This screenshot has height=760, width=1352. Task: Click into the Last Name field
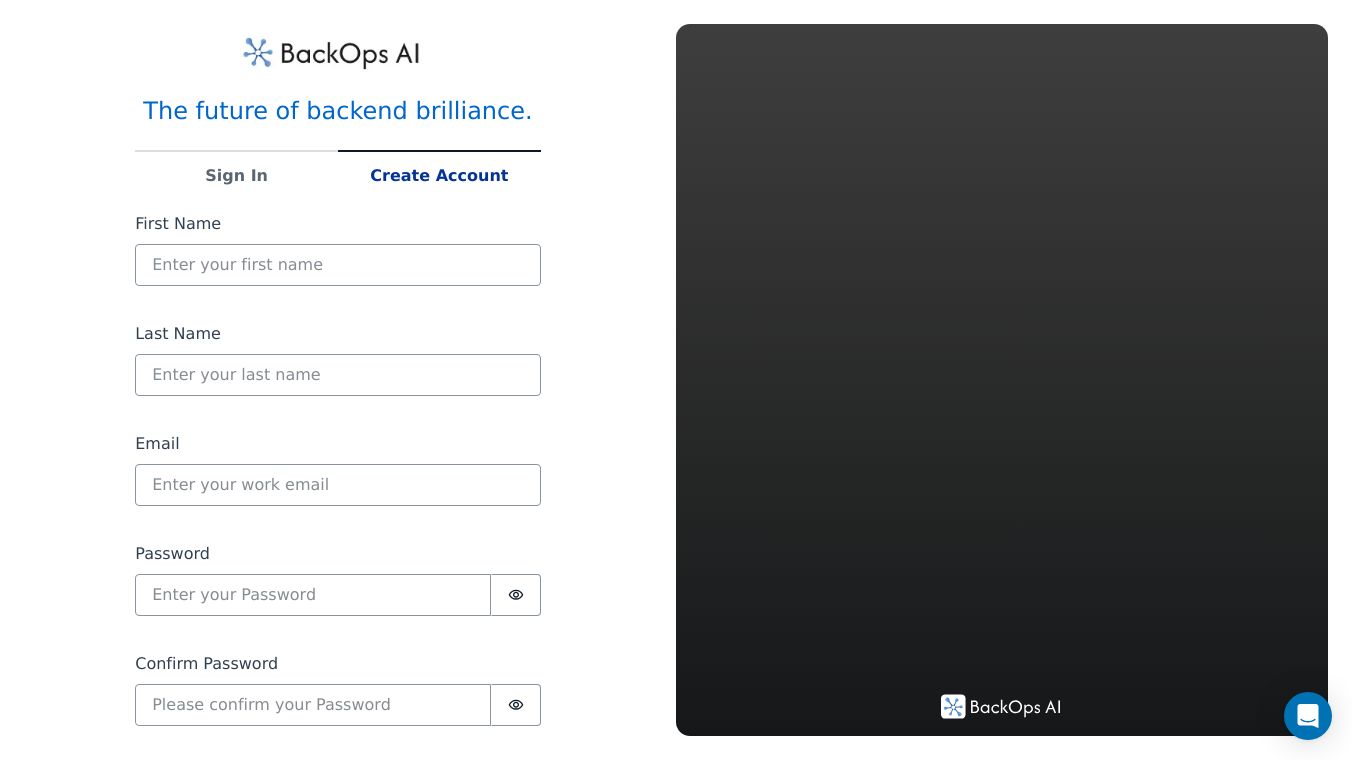[338, 375]
